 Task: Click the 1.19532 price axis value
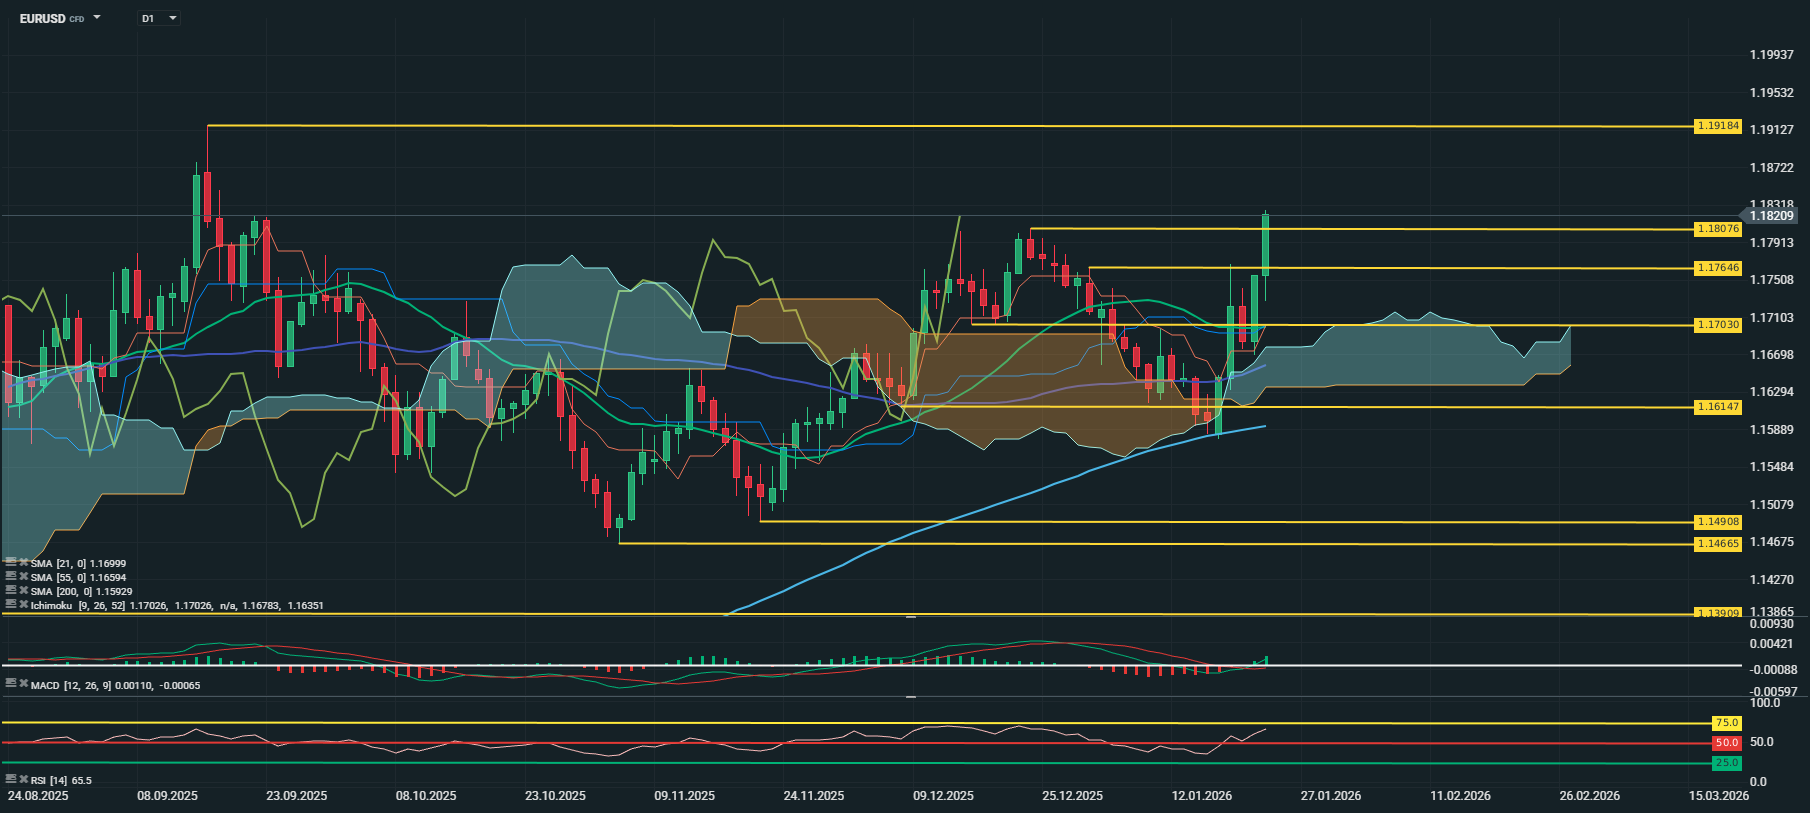click(1772, 93)
